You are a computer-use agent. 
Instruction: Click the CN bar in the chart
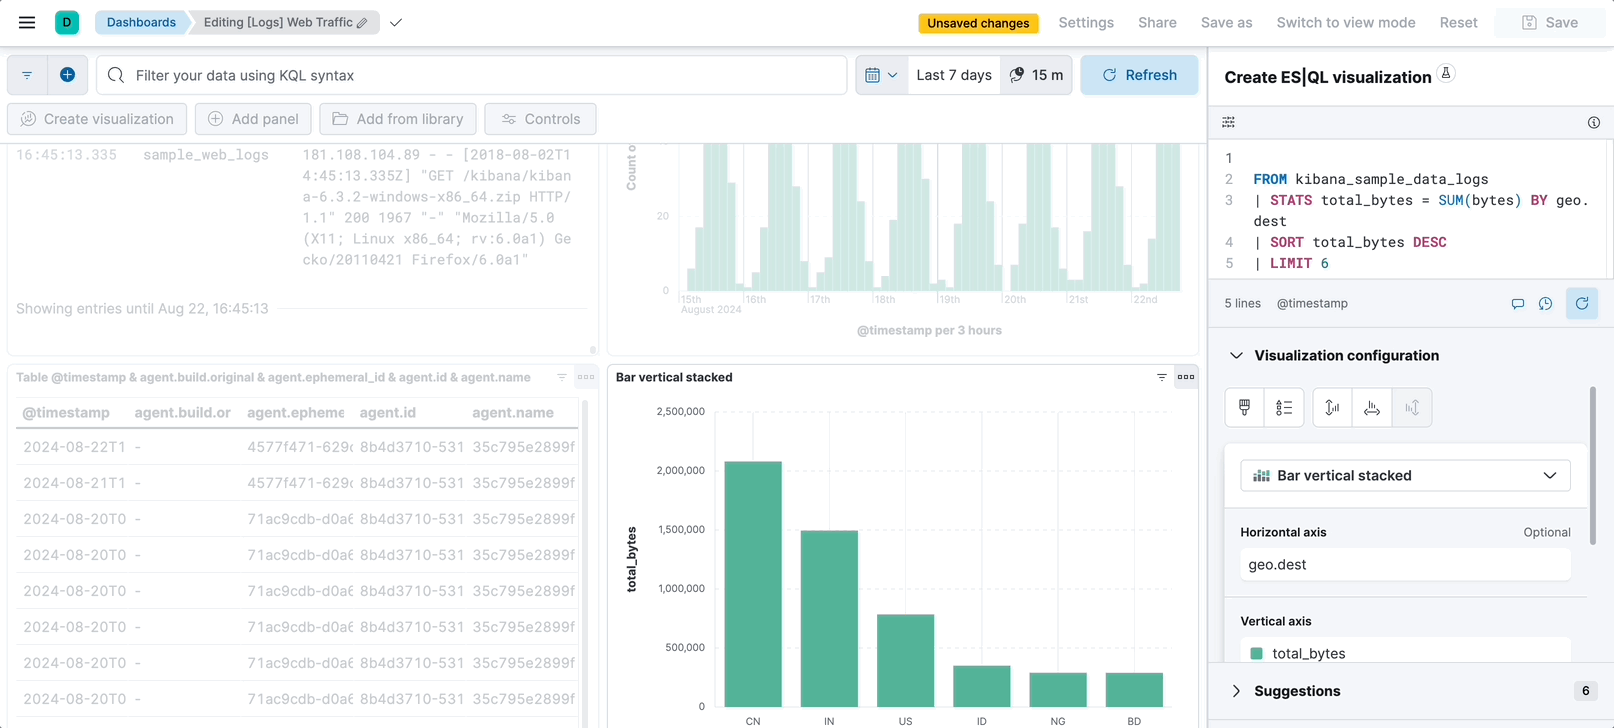coord(753,584)
